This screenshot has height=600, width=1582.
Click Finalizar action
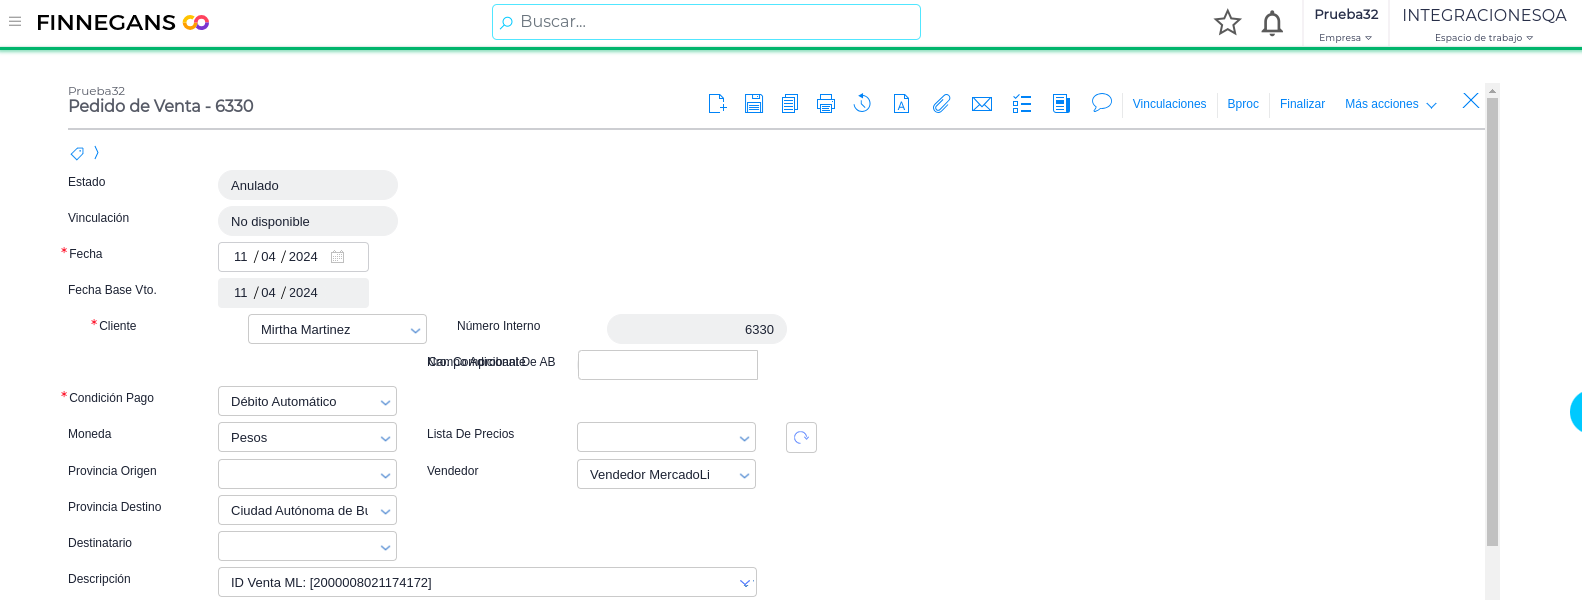point(1302,104)
